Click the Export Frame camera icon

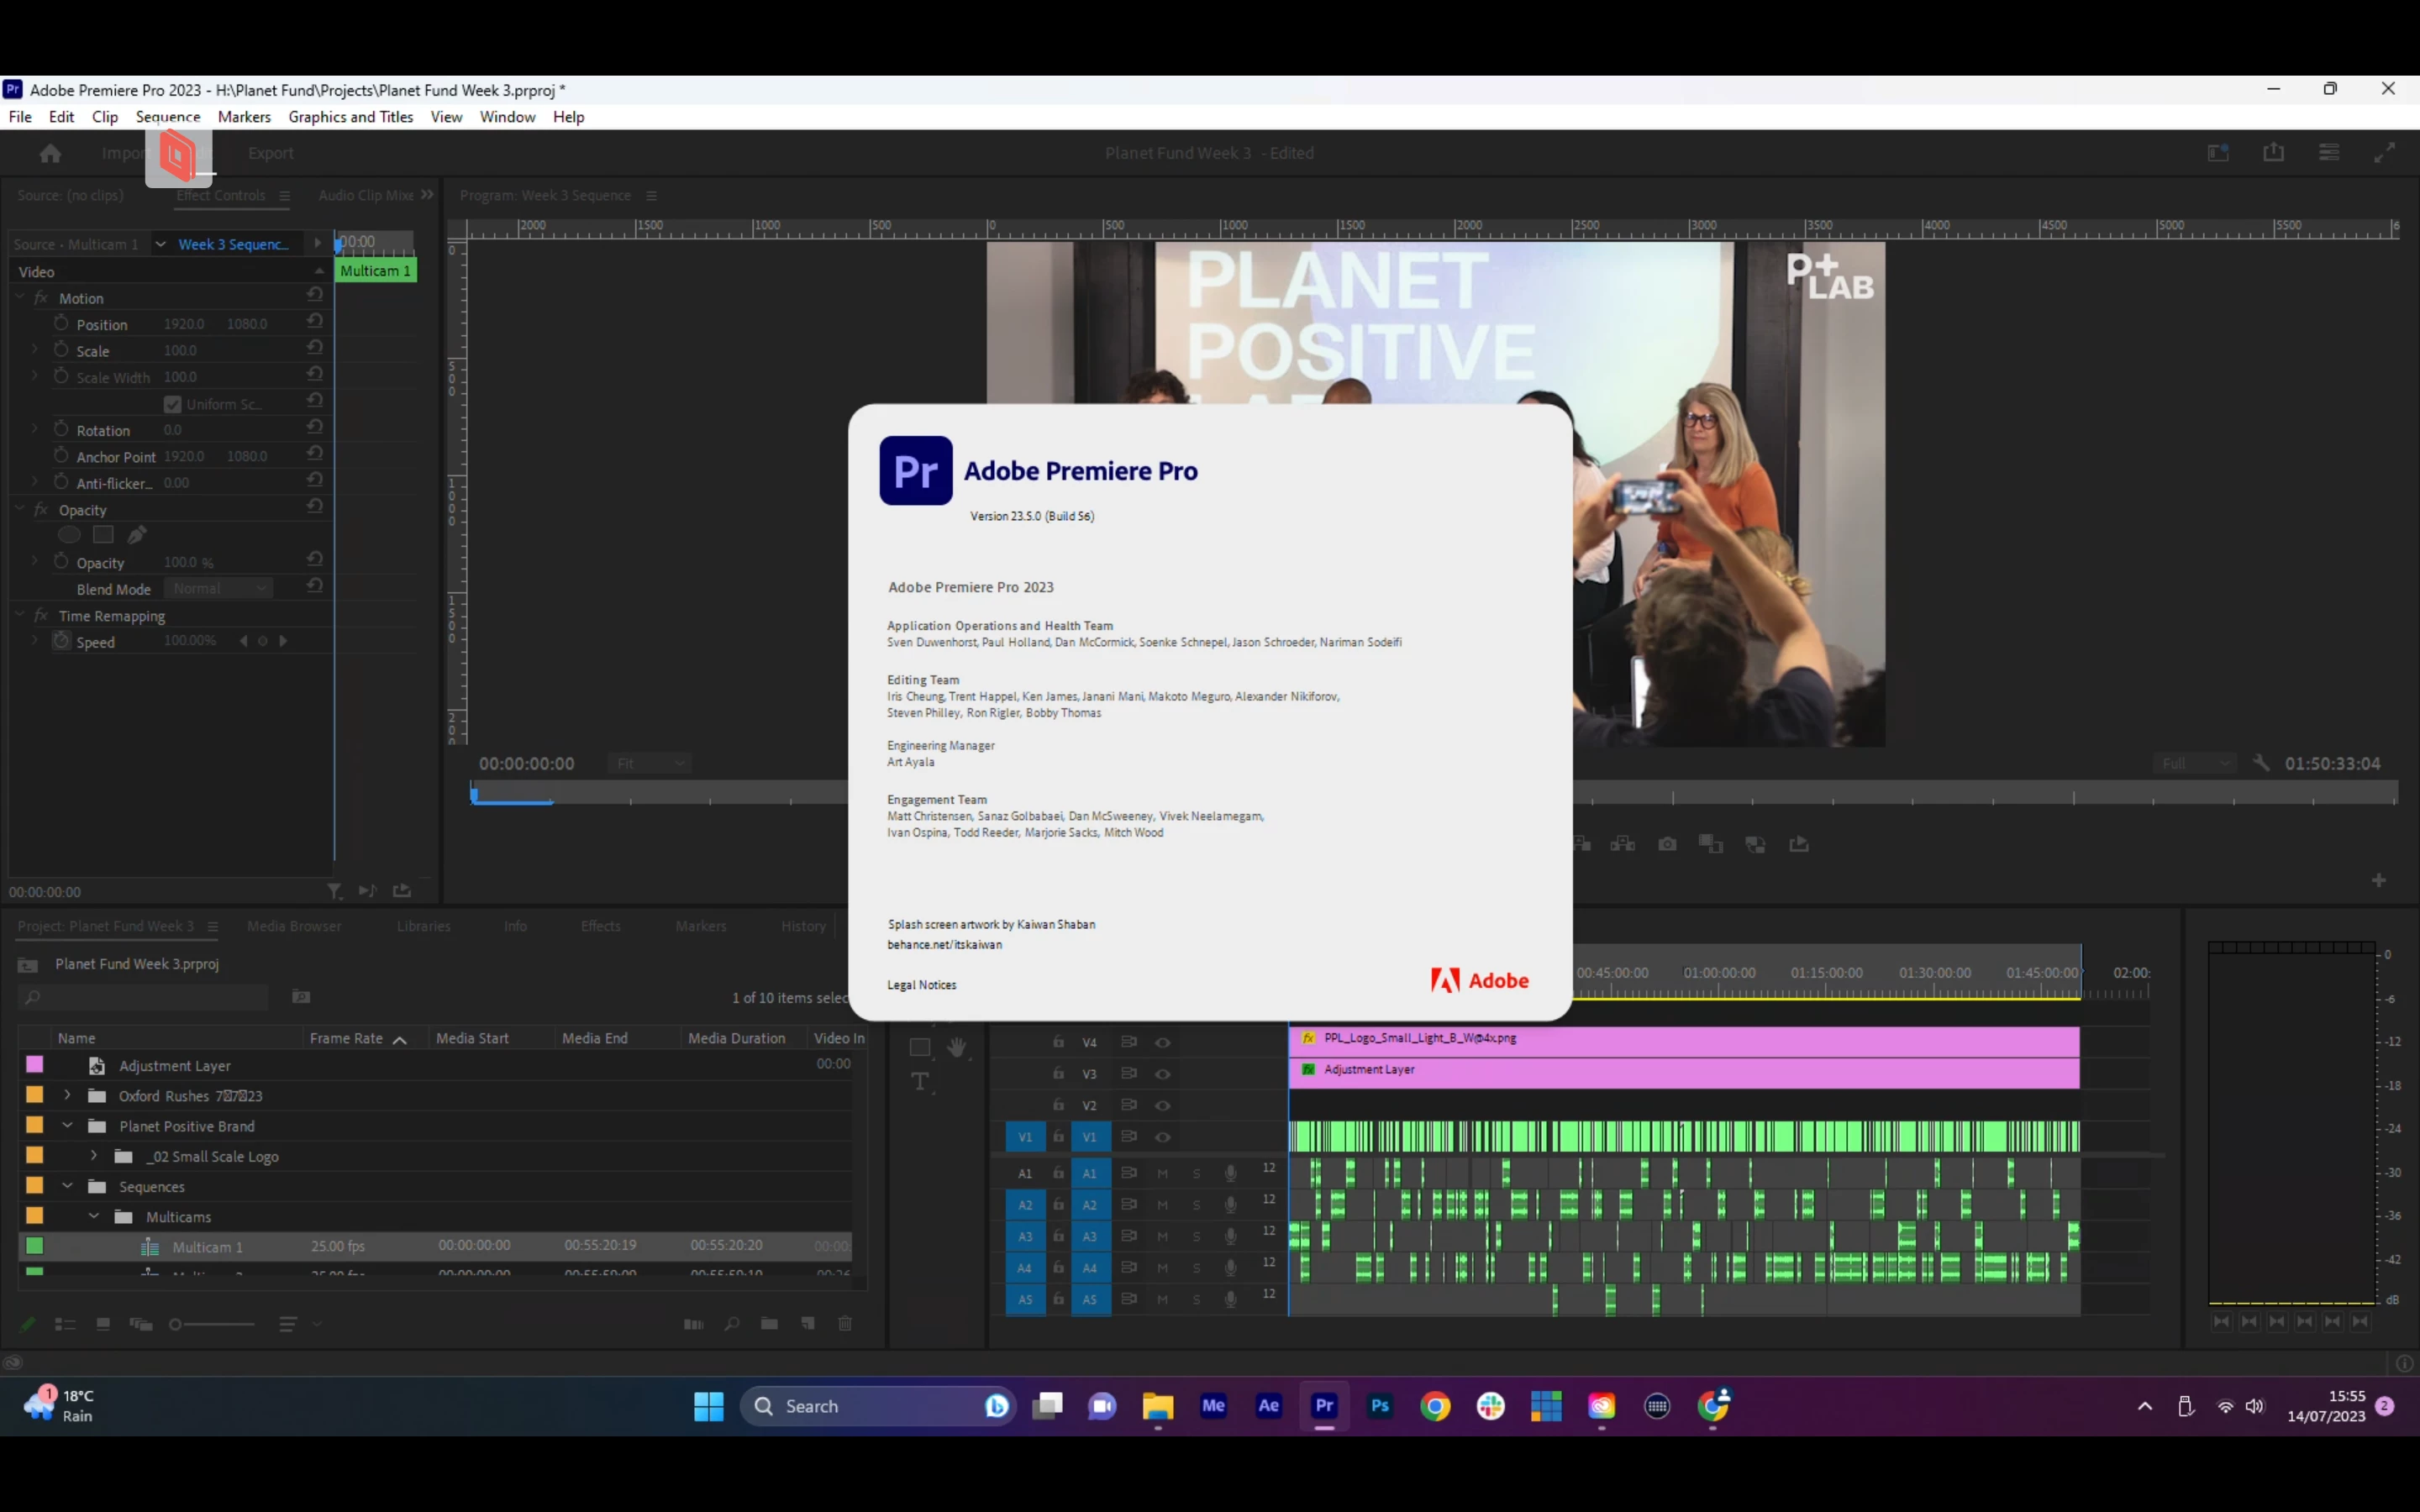(x=1667, y=845)
